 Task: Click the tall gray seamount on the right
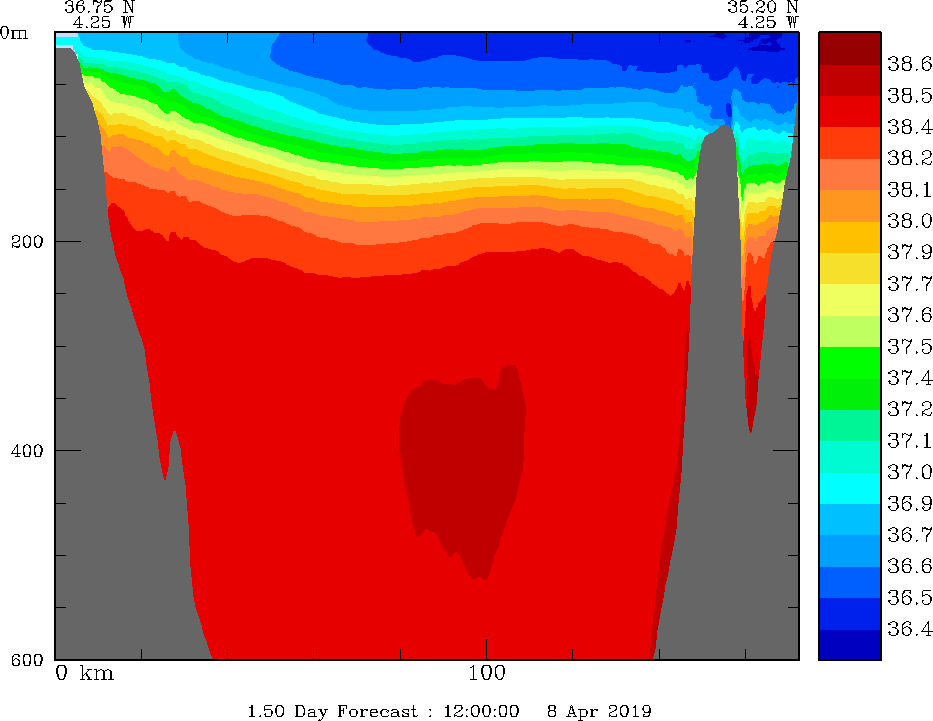pyautogui.click(x=705, y=400)
